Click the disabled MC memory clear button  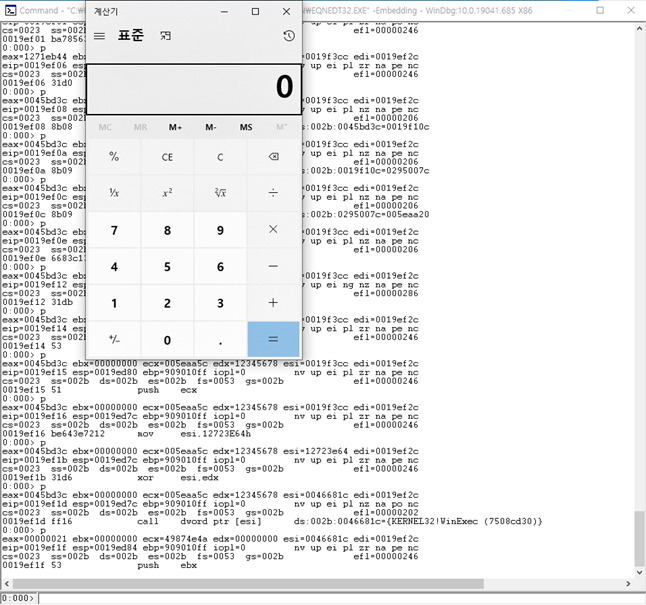point(105,127)
